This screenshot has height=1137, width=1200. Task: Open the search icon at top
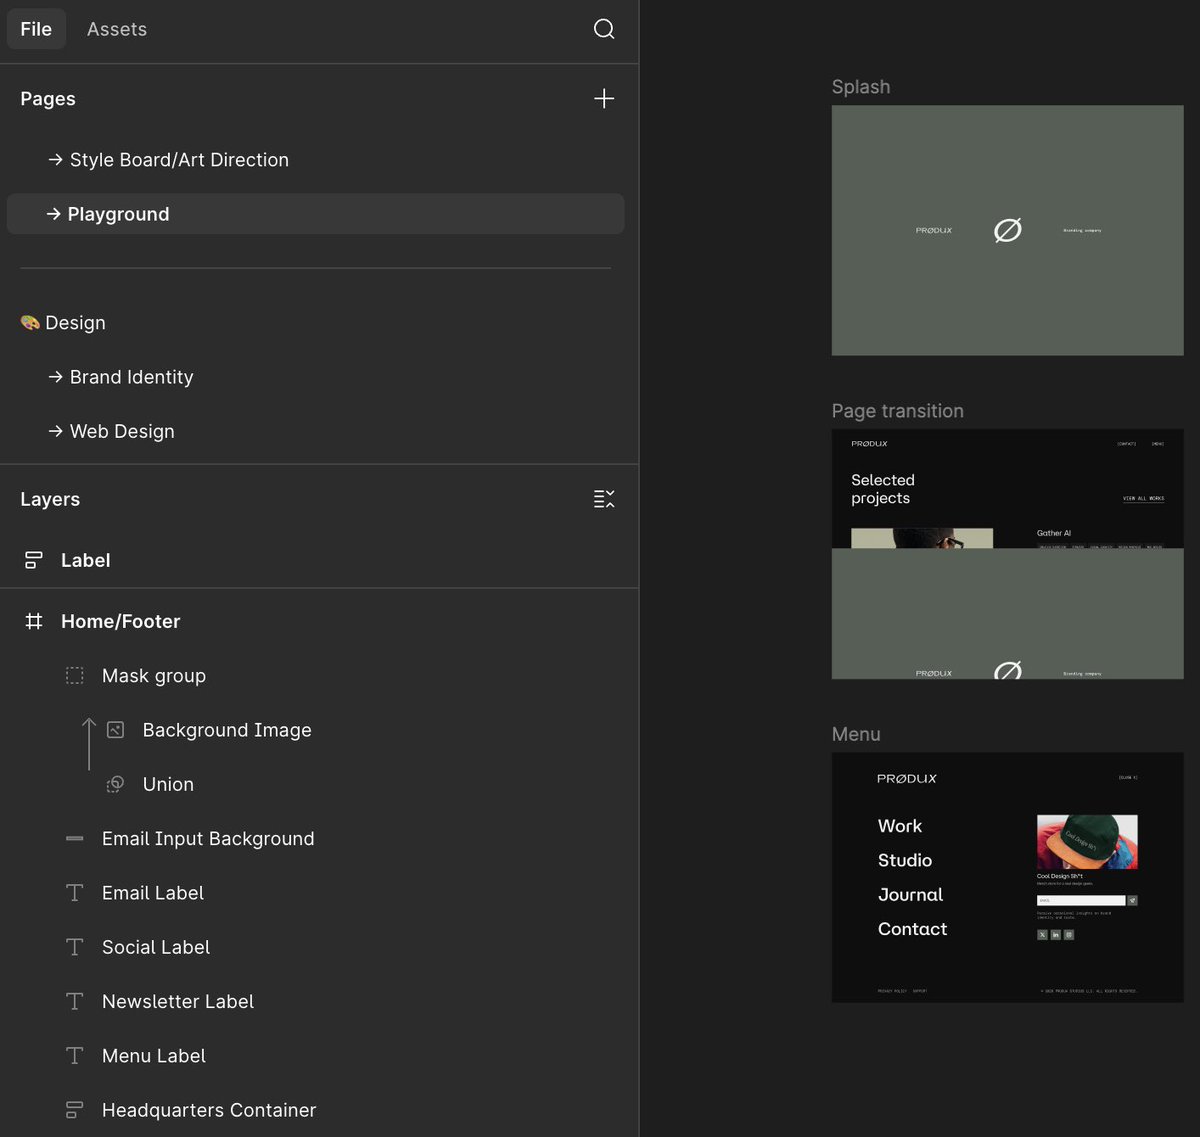pos(604,29)
